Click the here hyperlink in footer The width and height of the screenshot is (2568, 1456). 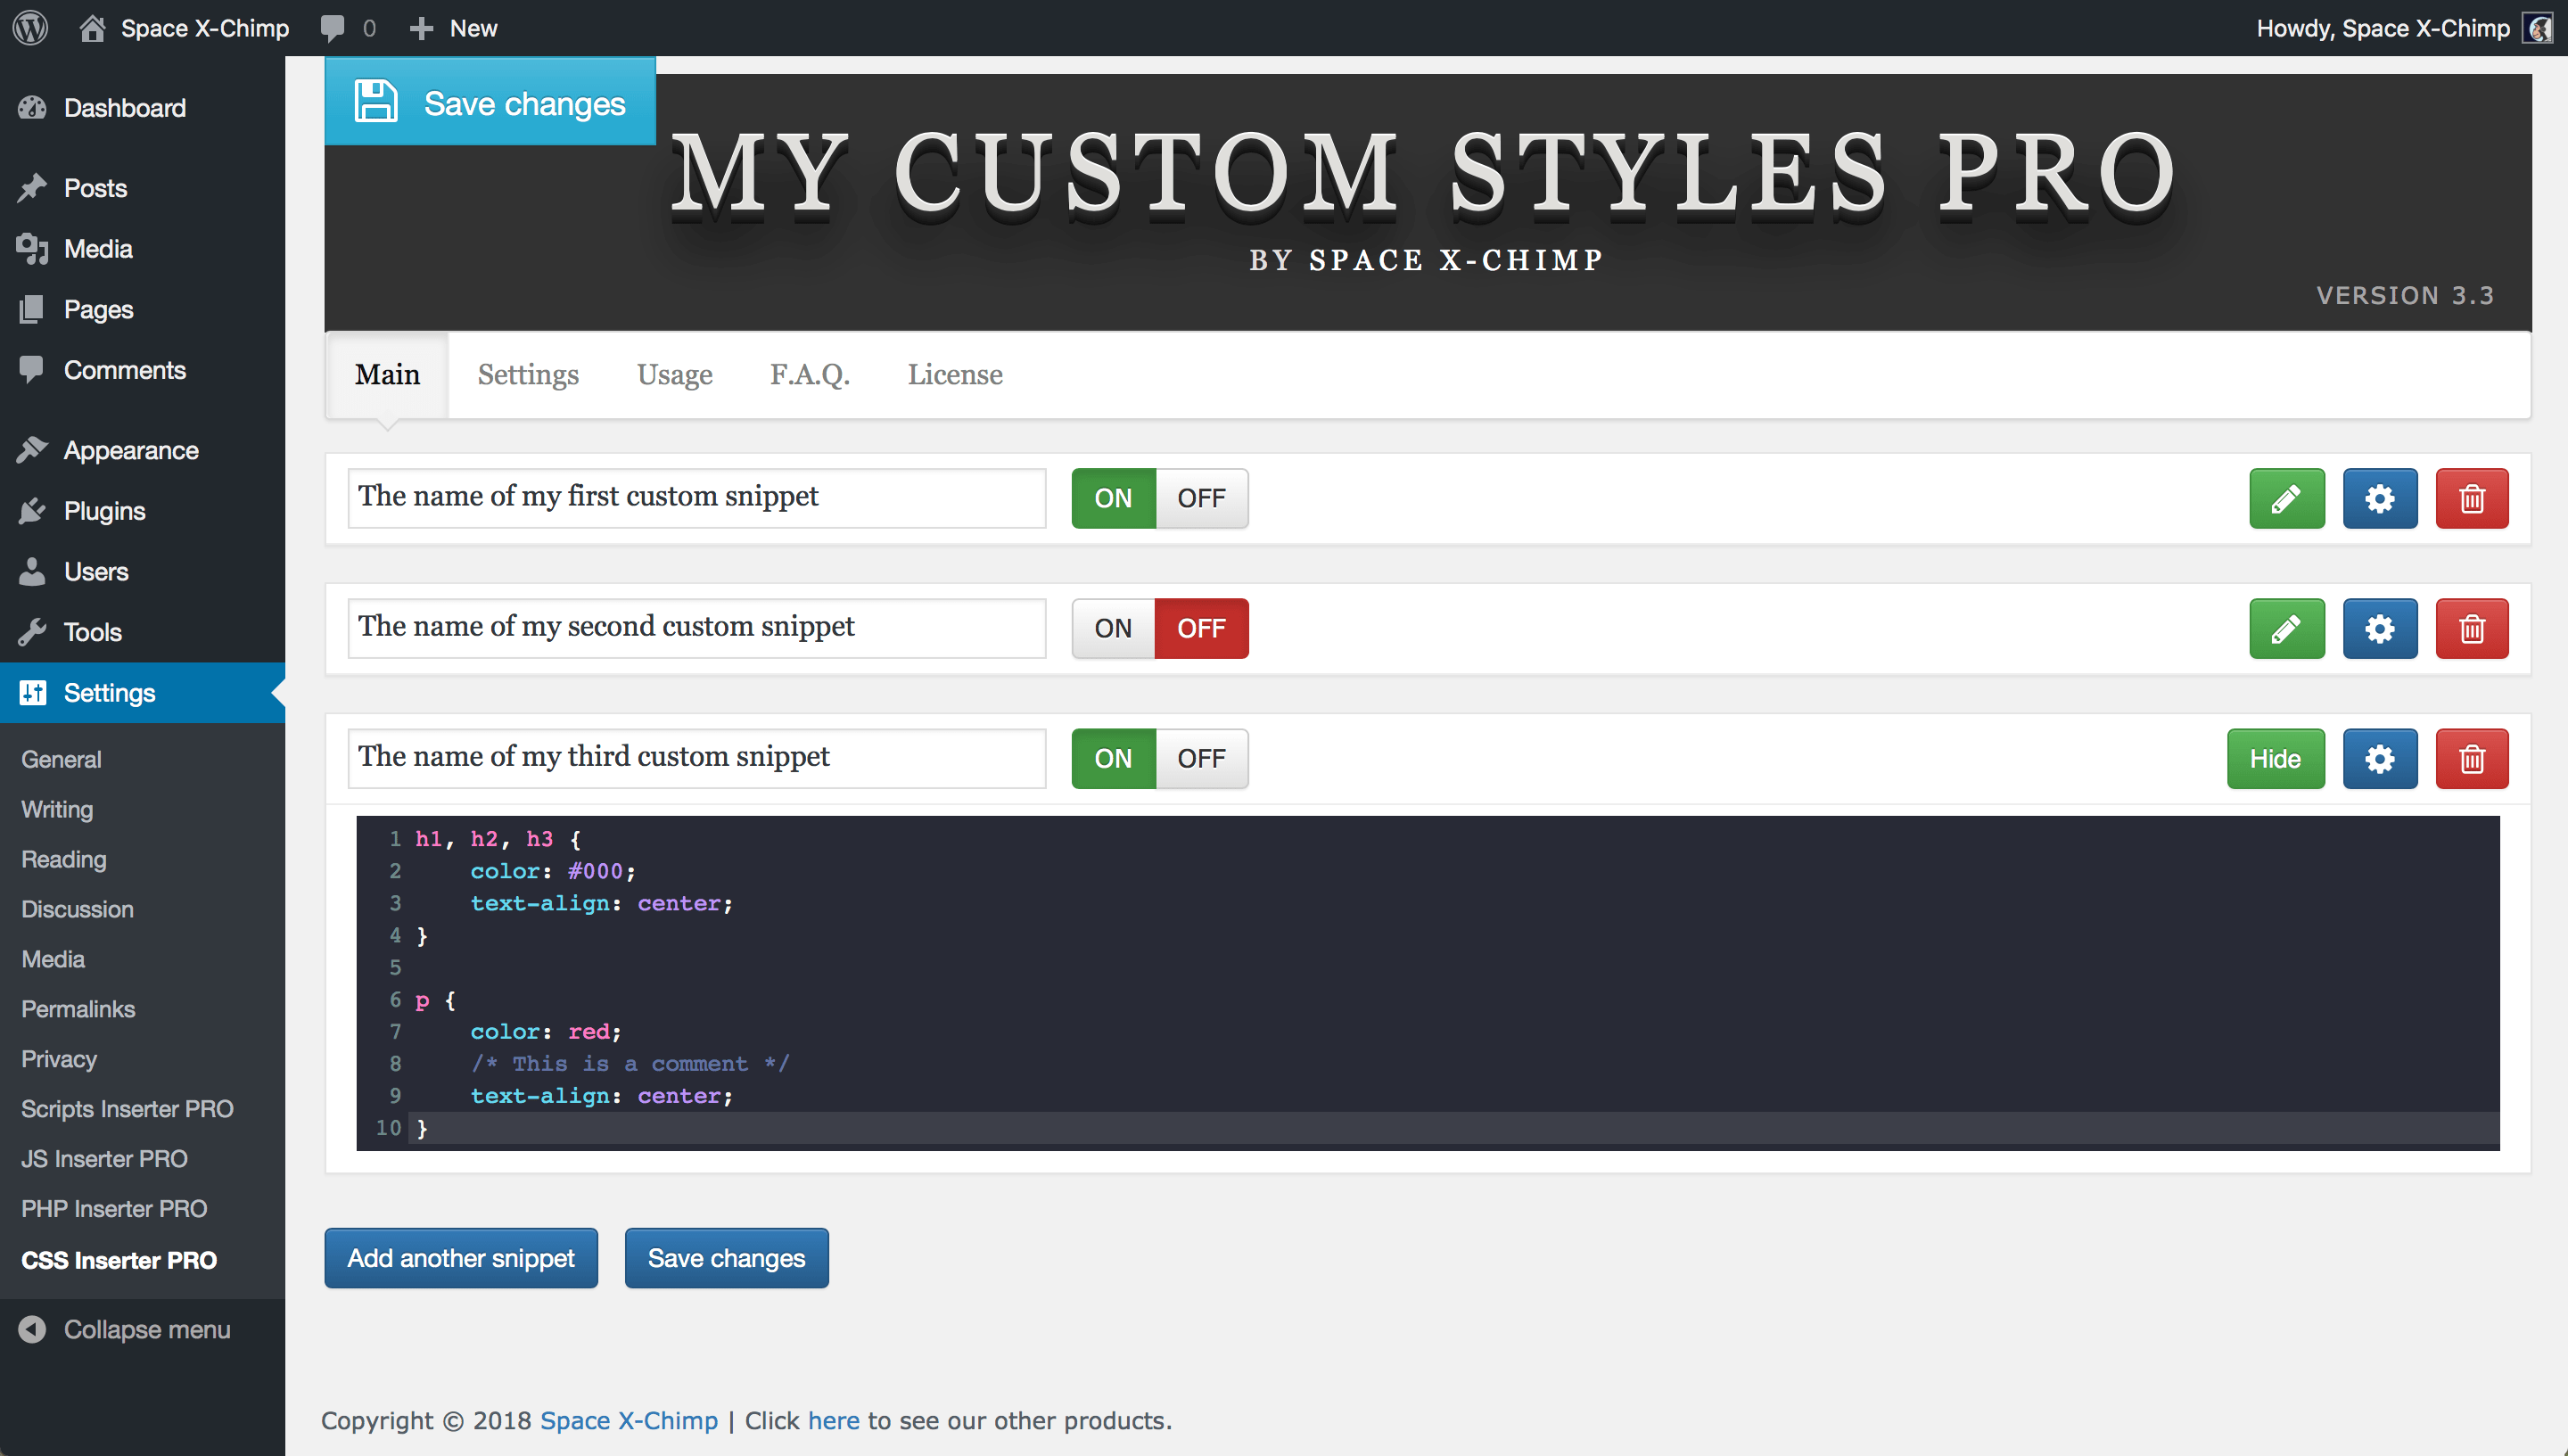[x=835, y=1420]
